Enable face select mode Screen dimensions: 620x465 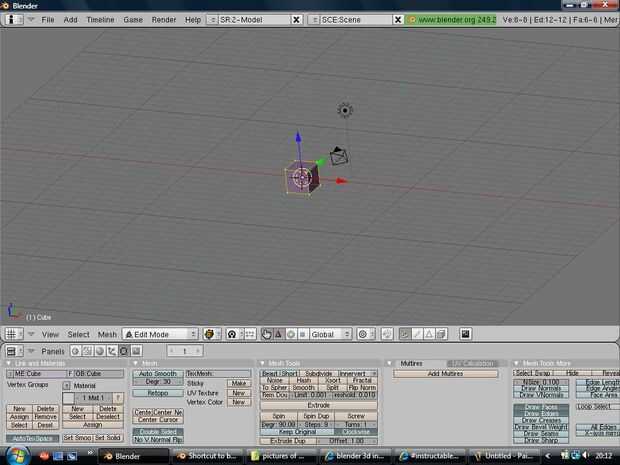pos(429,334)
